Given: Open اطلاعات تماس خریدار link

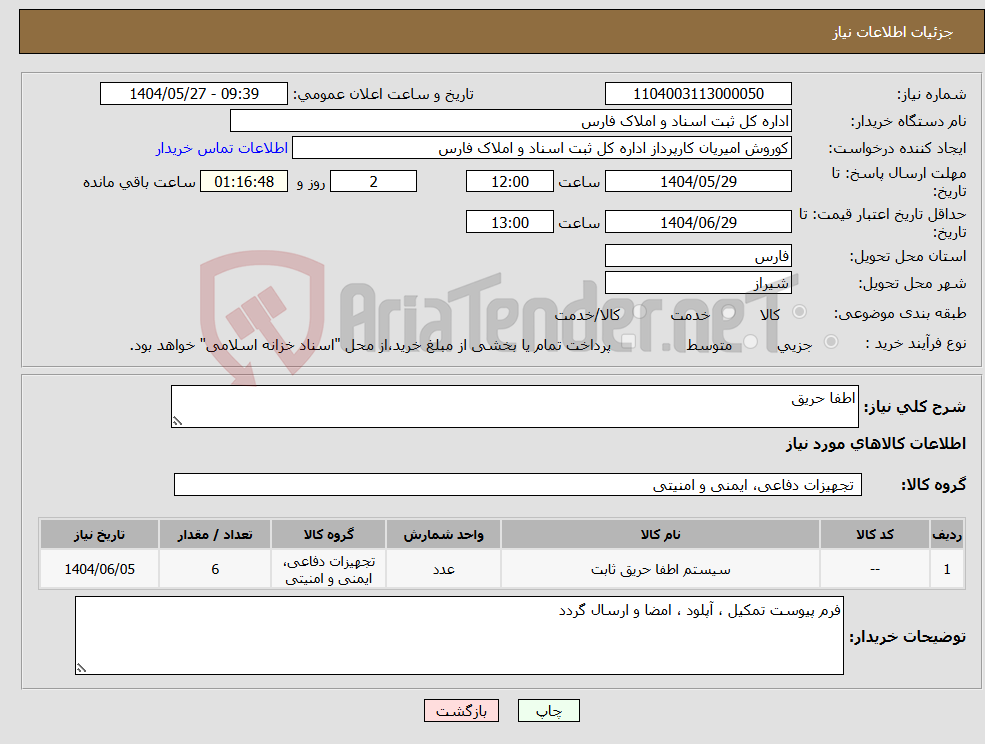Looking at the screenshot, I should coord(222,148).
